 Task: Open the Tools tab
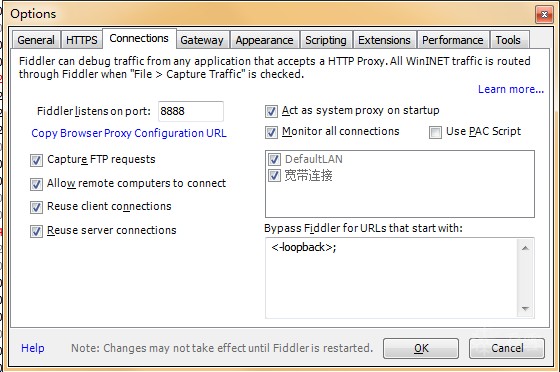(x=508, y=40)
